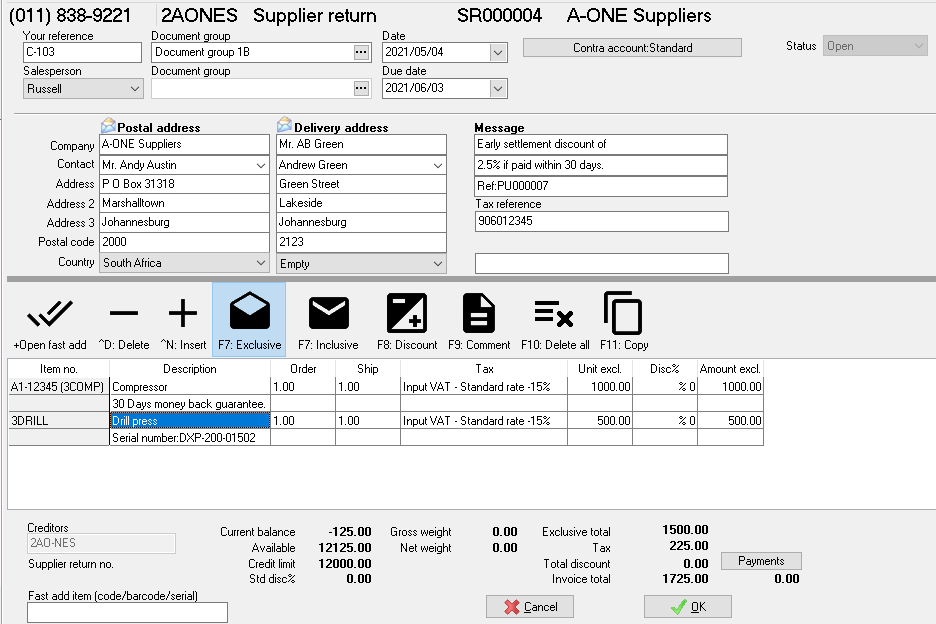Image resolution: width=936 pixels, height=624 pixels.
Task: Insert a new line with the plus icon
Action: (183, 315)
